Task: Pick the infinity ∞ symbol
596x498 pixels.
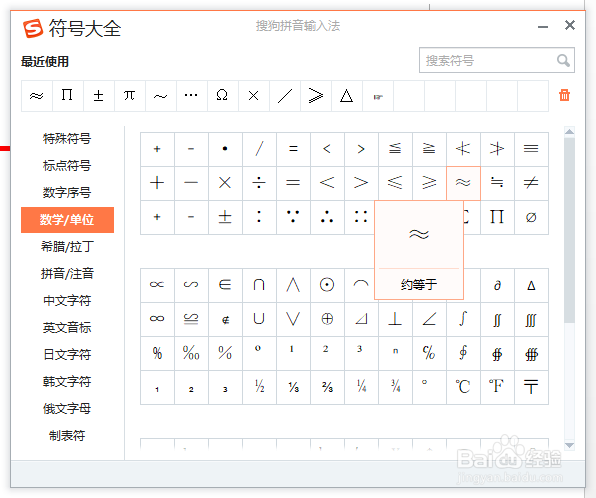Action: pos(157,319)
